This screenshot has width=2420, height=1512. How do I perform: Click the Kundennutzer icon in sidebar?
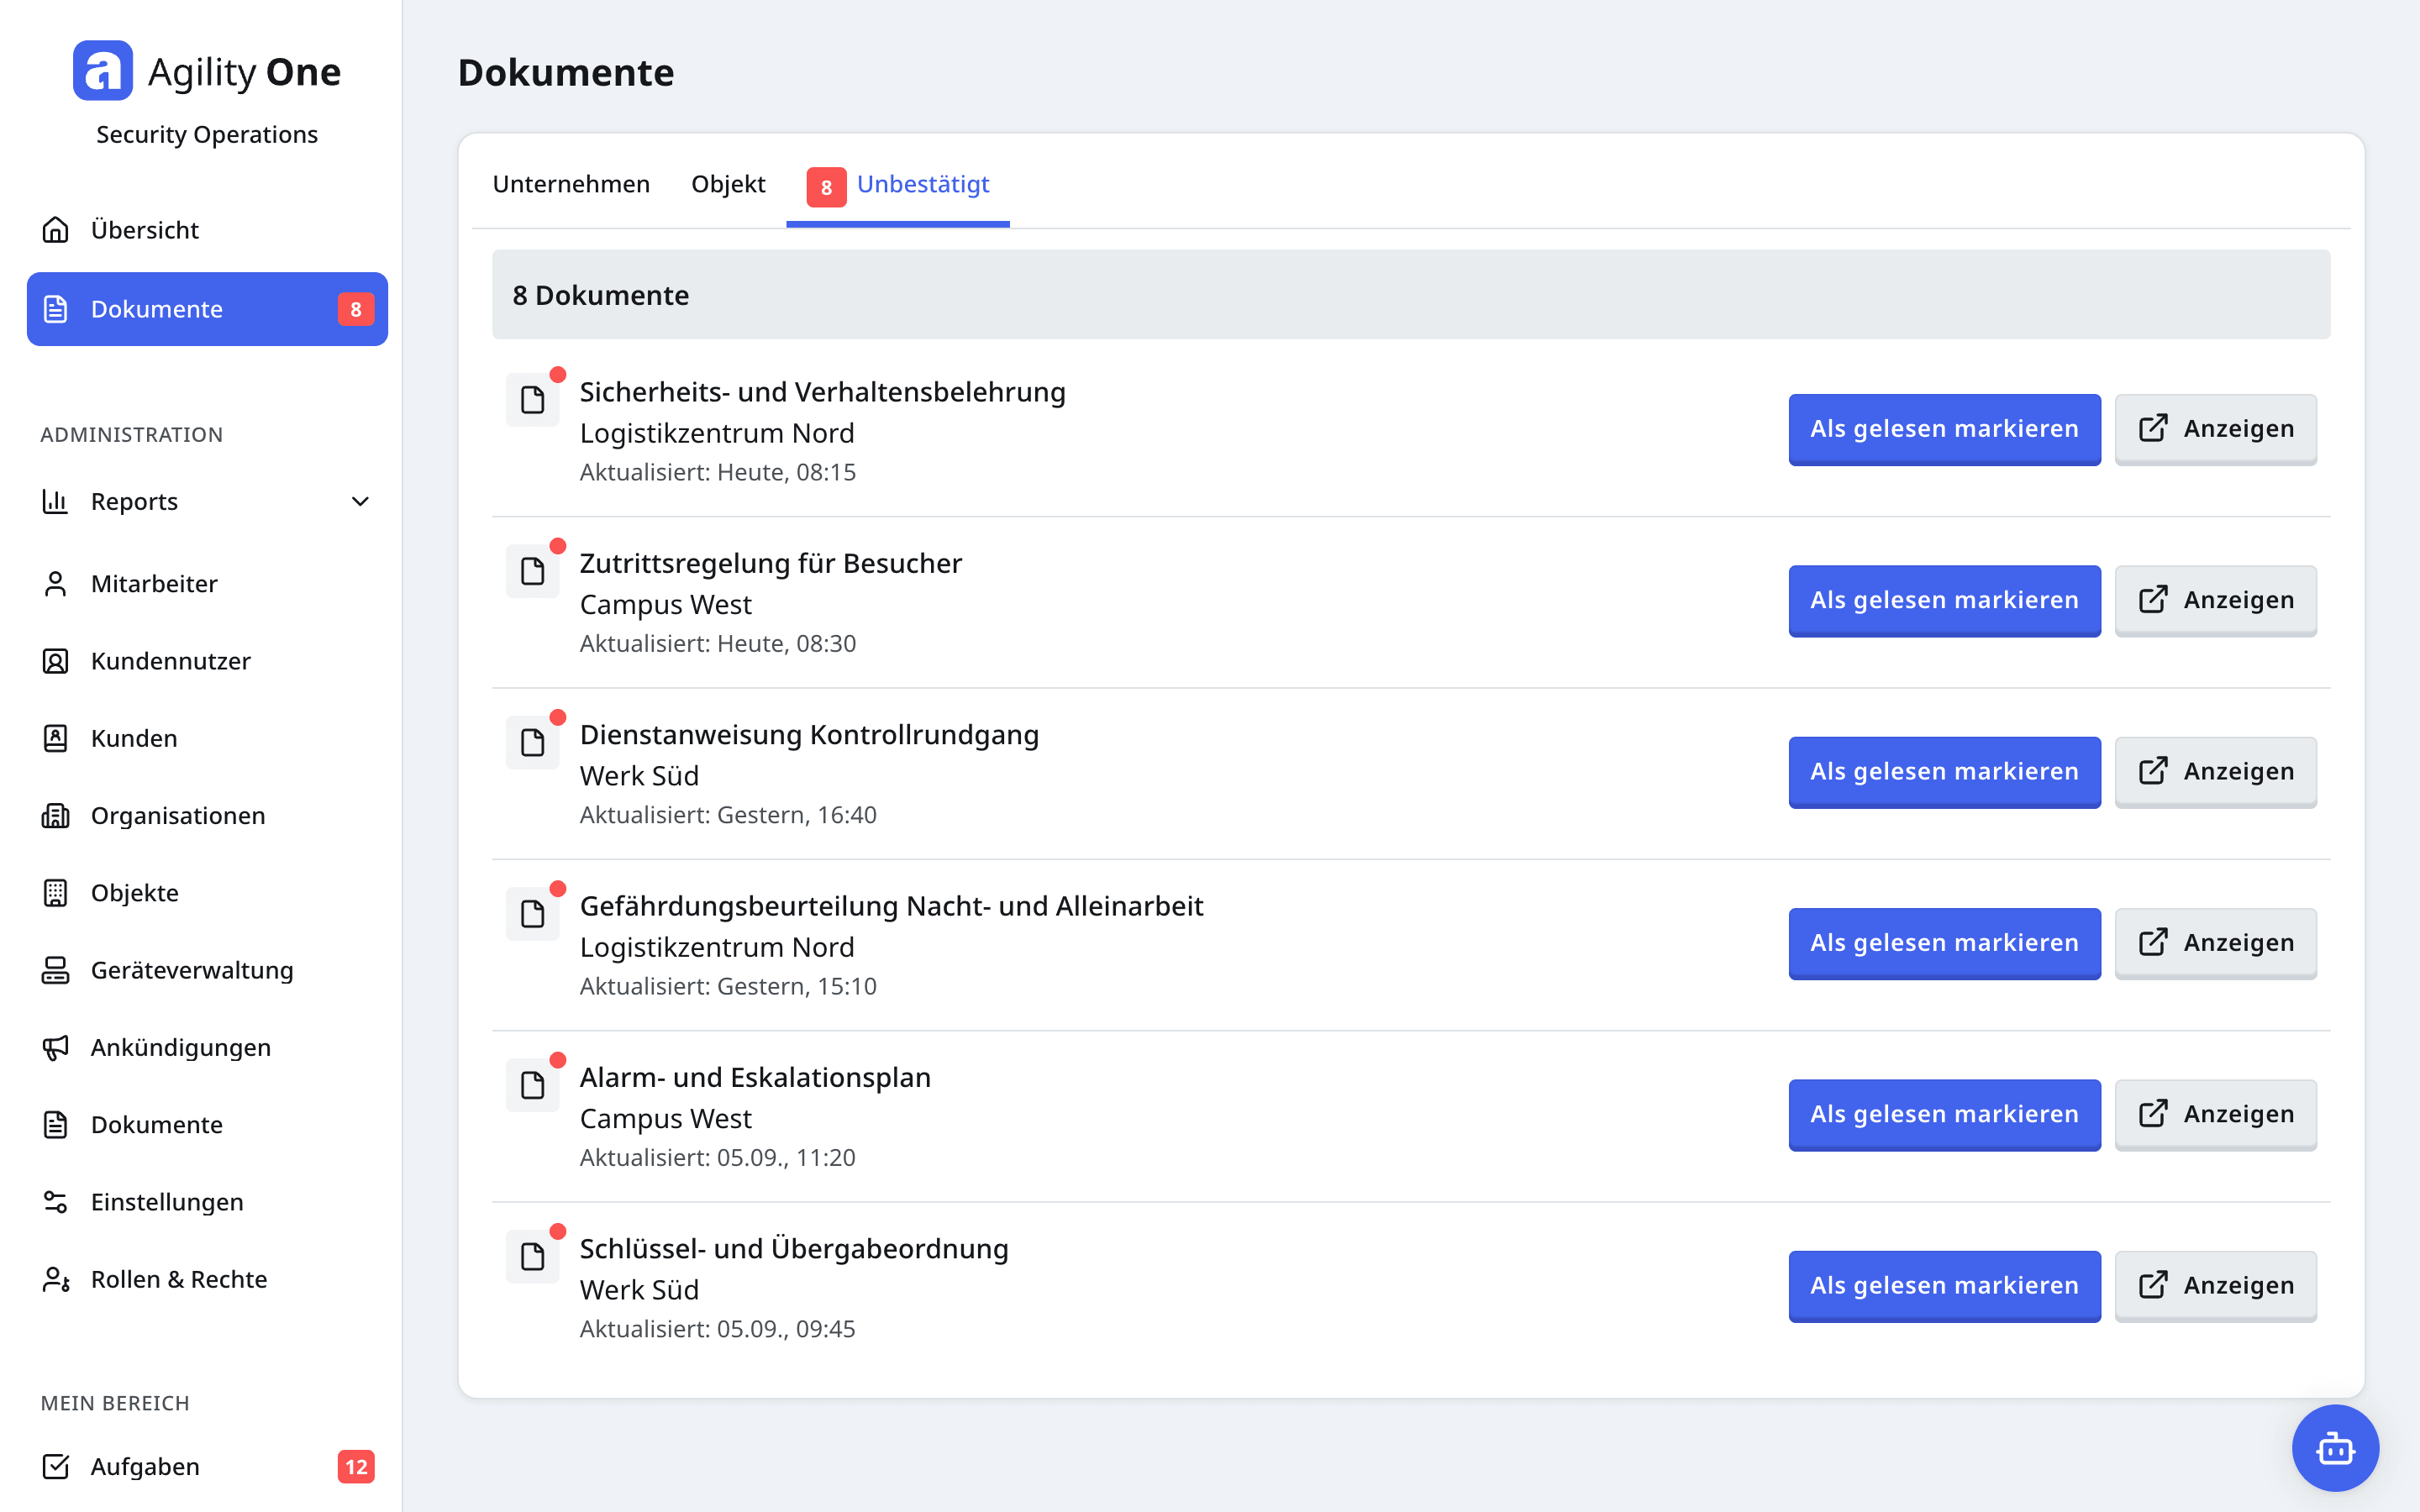click(x=56, y=661)
